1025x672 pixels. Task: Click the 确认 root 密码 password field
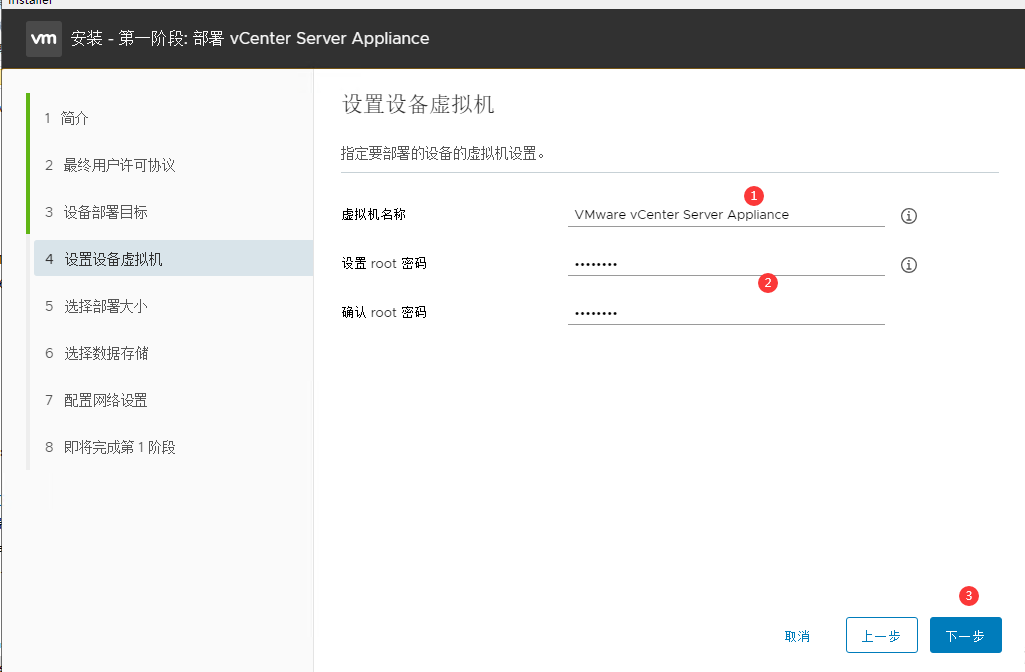(725, 313)
